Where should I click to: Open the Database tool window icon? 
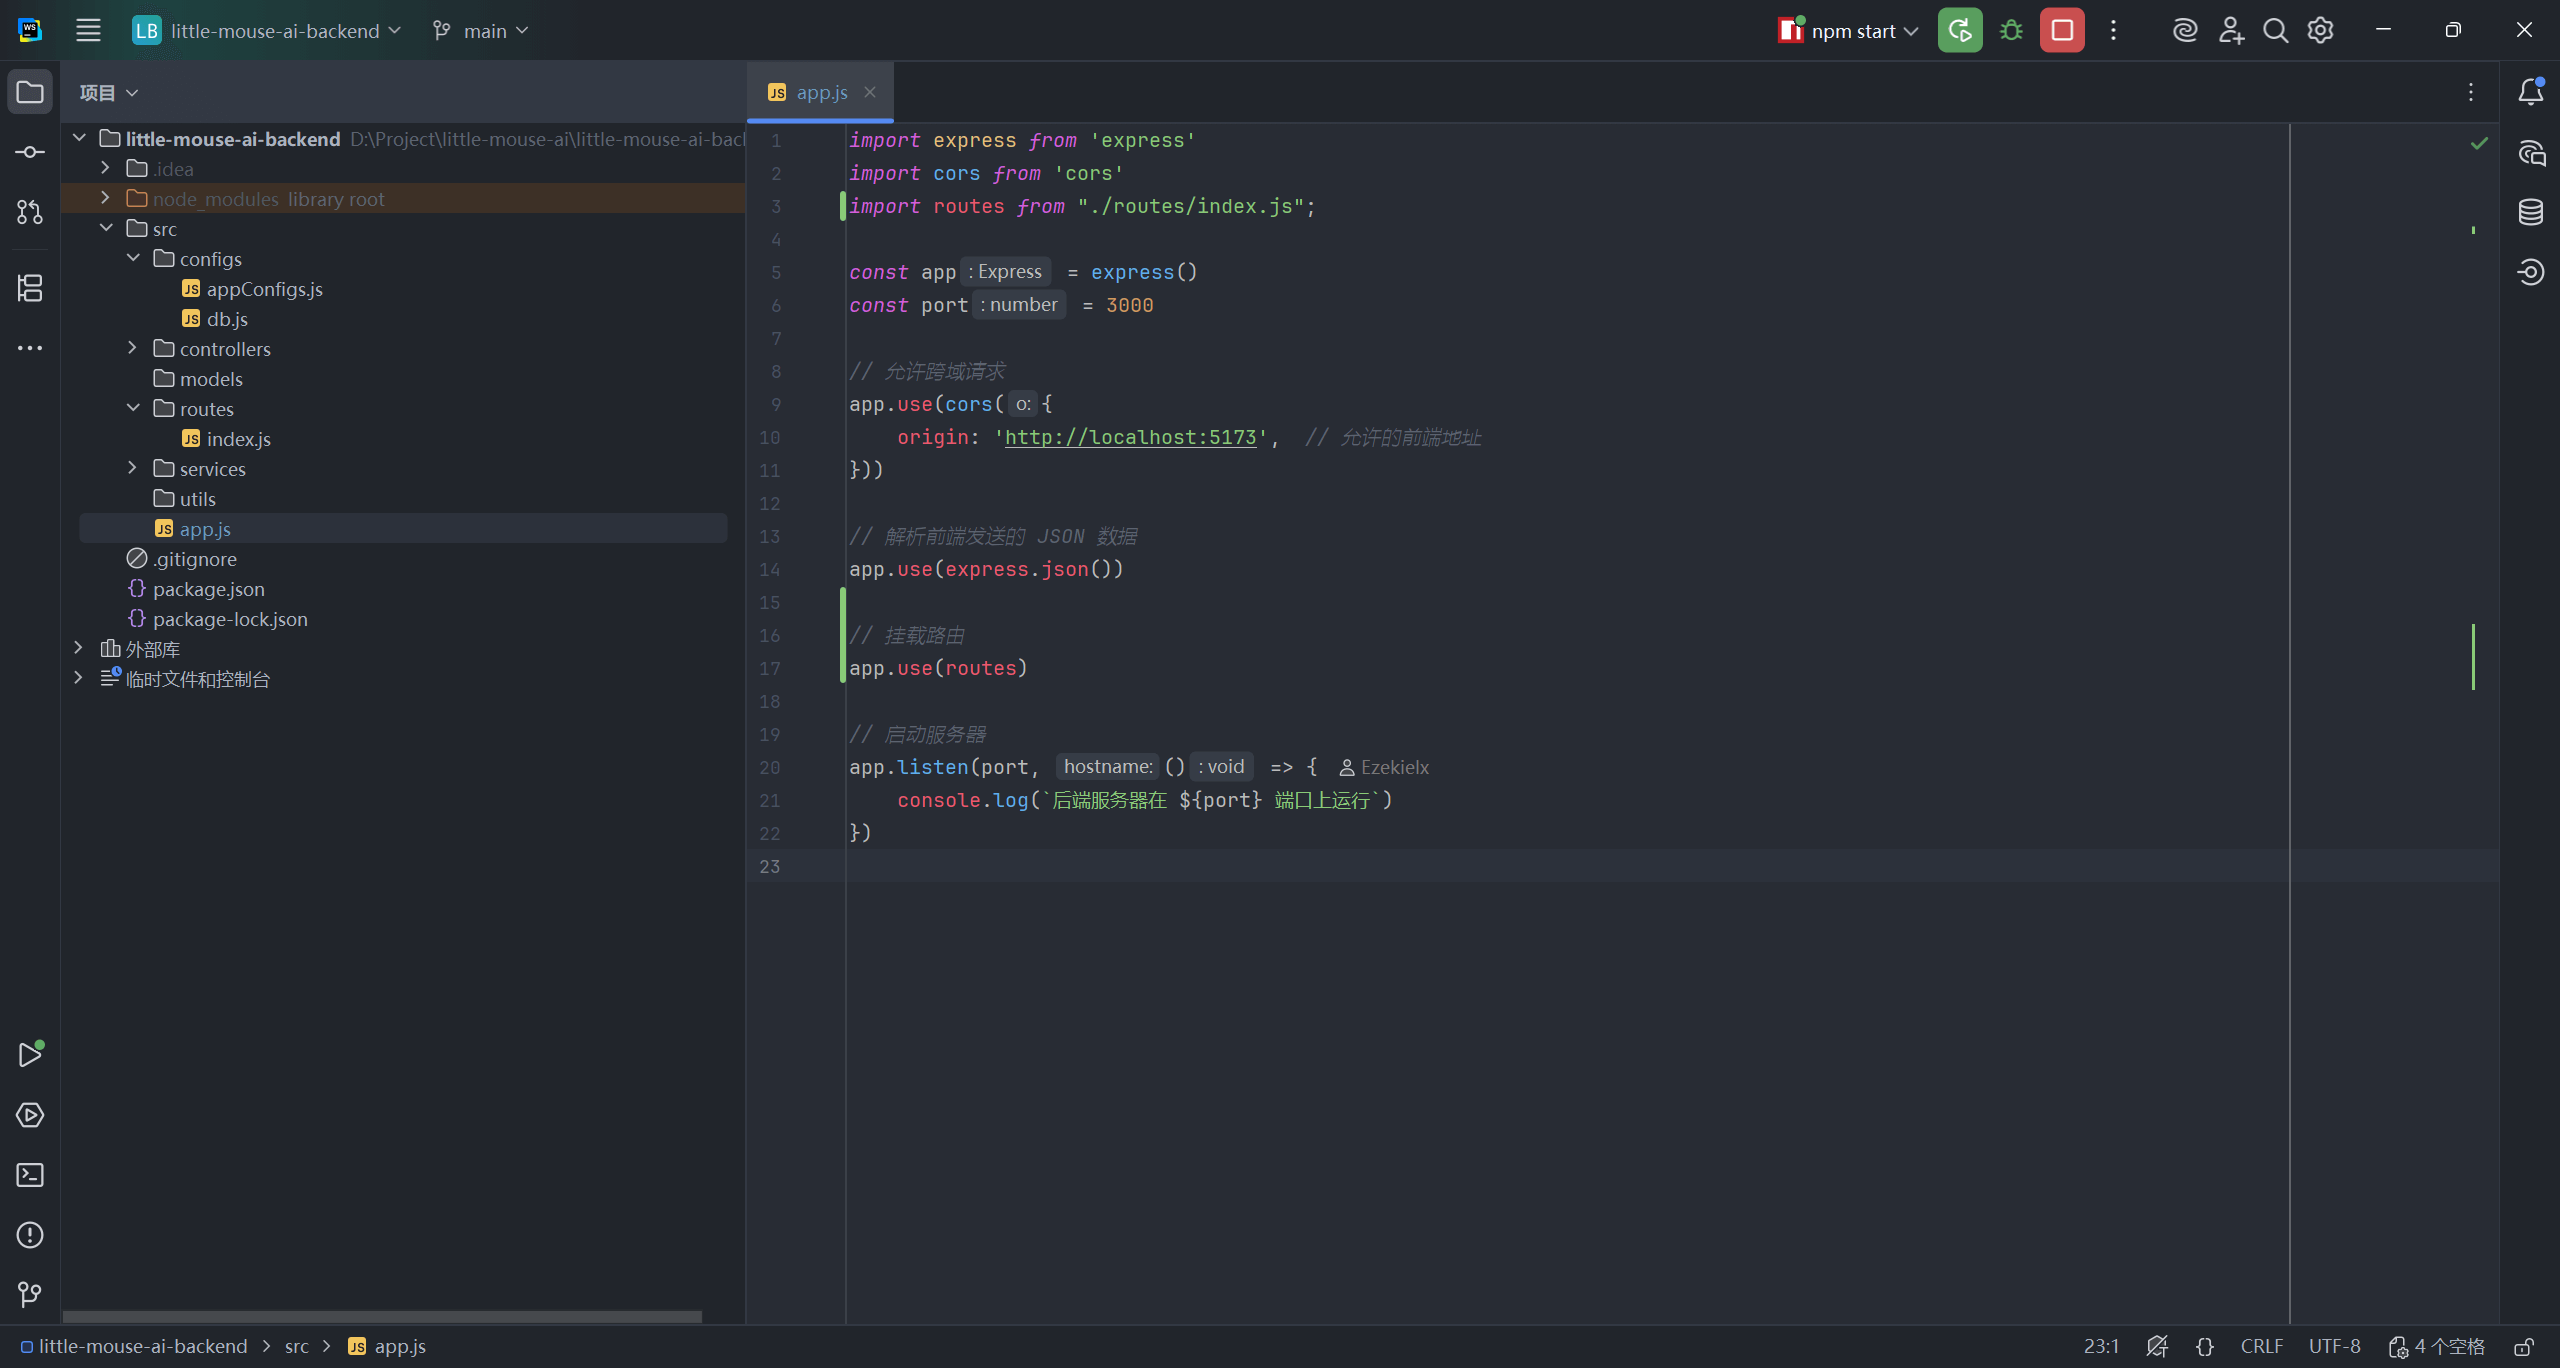(x=2531, y=212)
